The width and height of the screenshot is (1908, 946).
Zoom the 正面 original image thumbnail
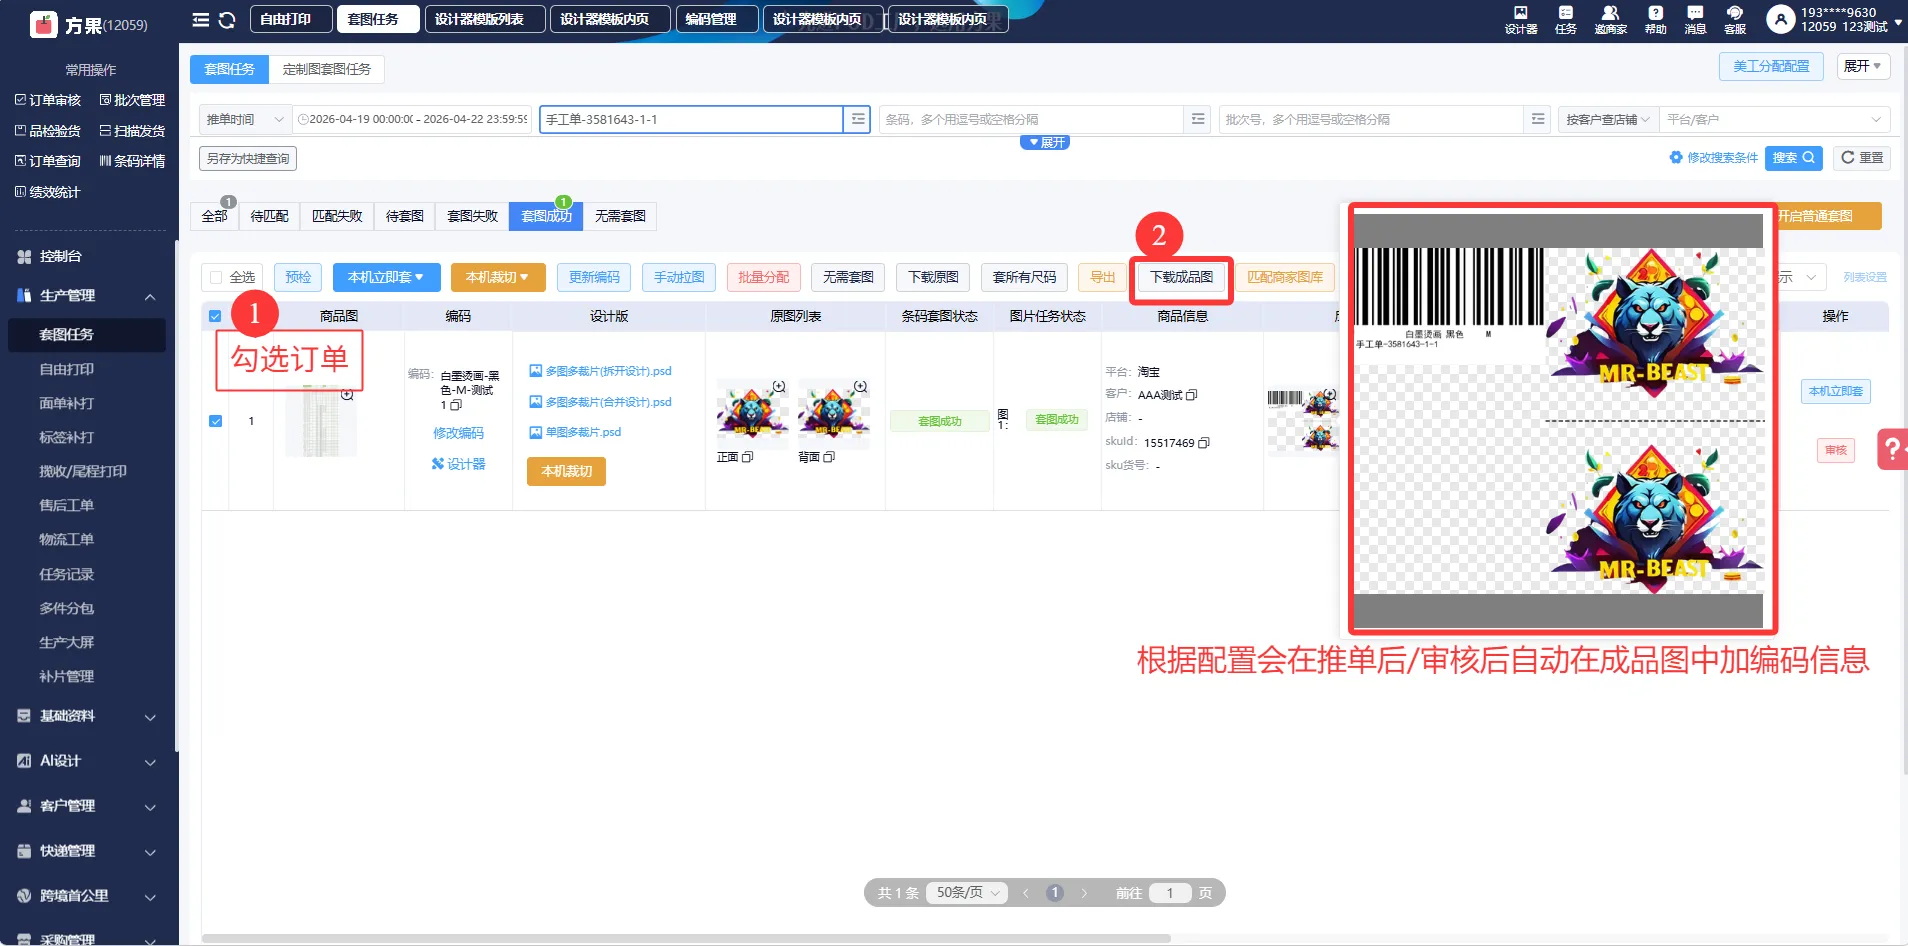click(x=779, y=386)
